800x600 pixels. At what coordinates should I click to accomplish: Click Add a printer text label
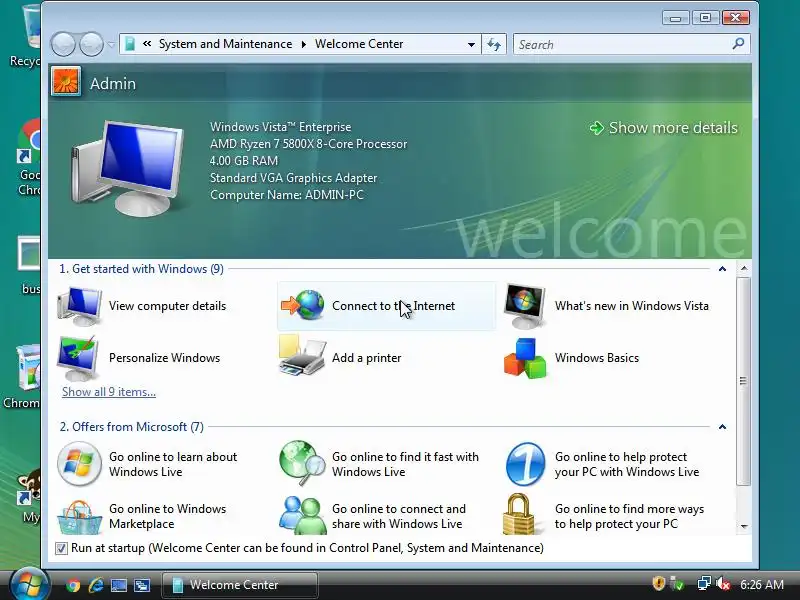(x=366, y=358)
